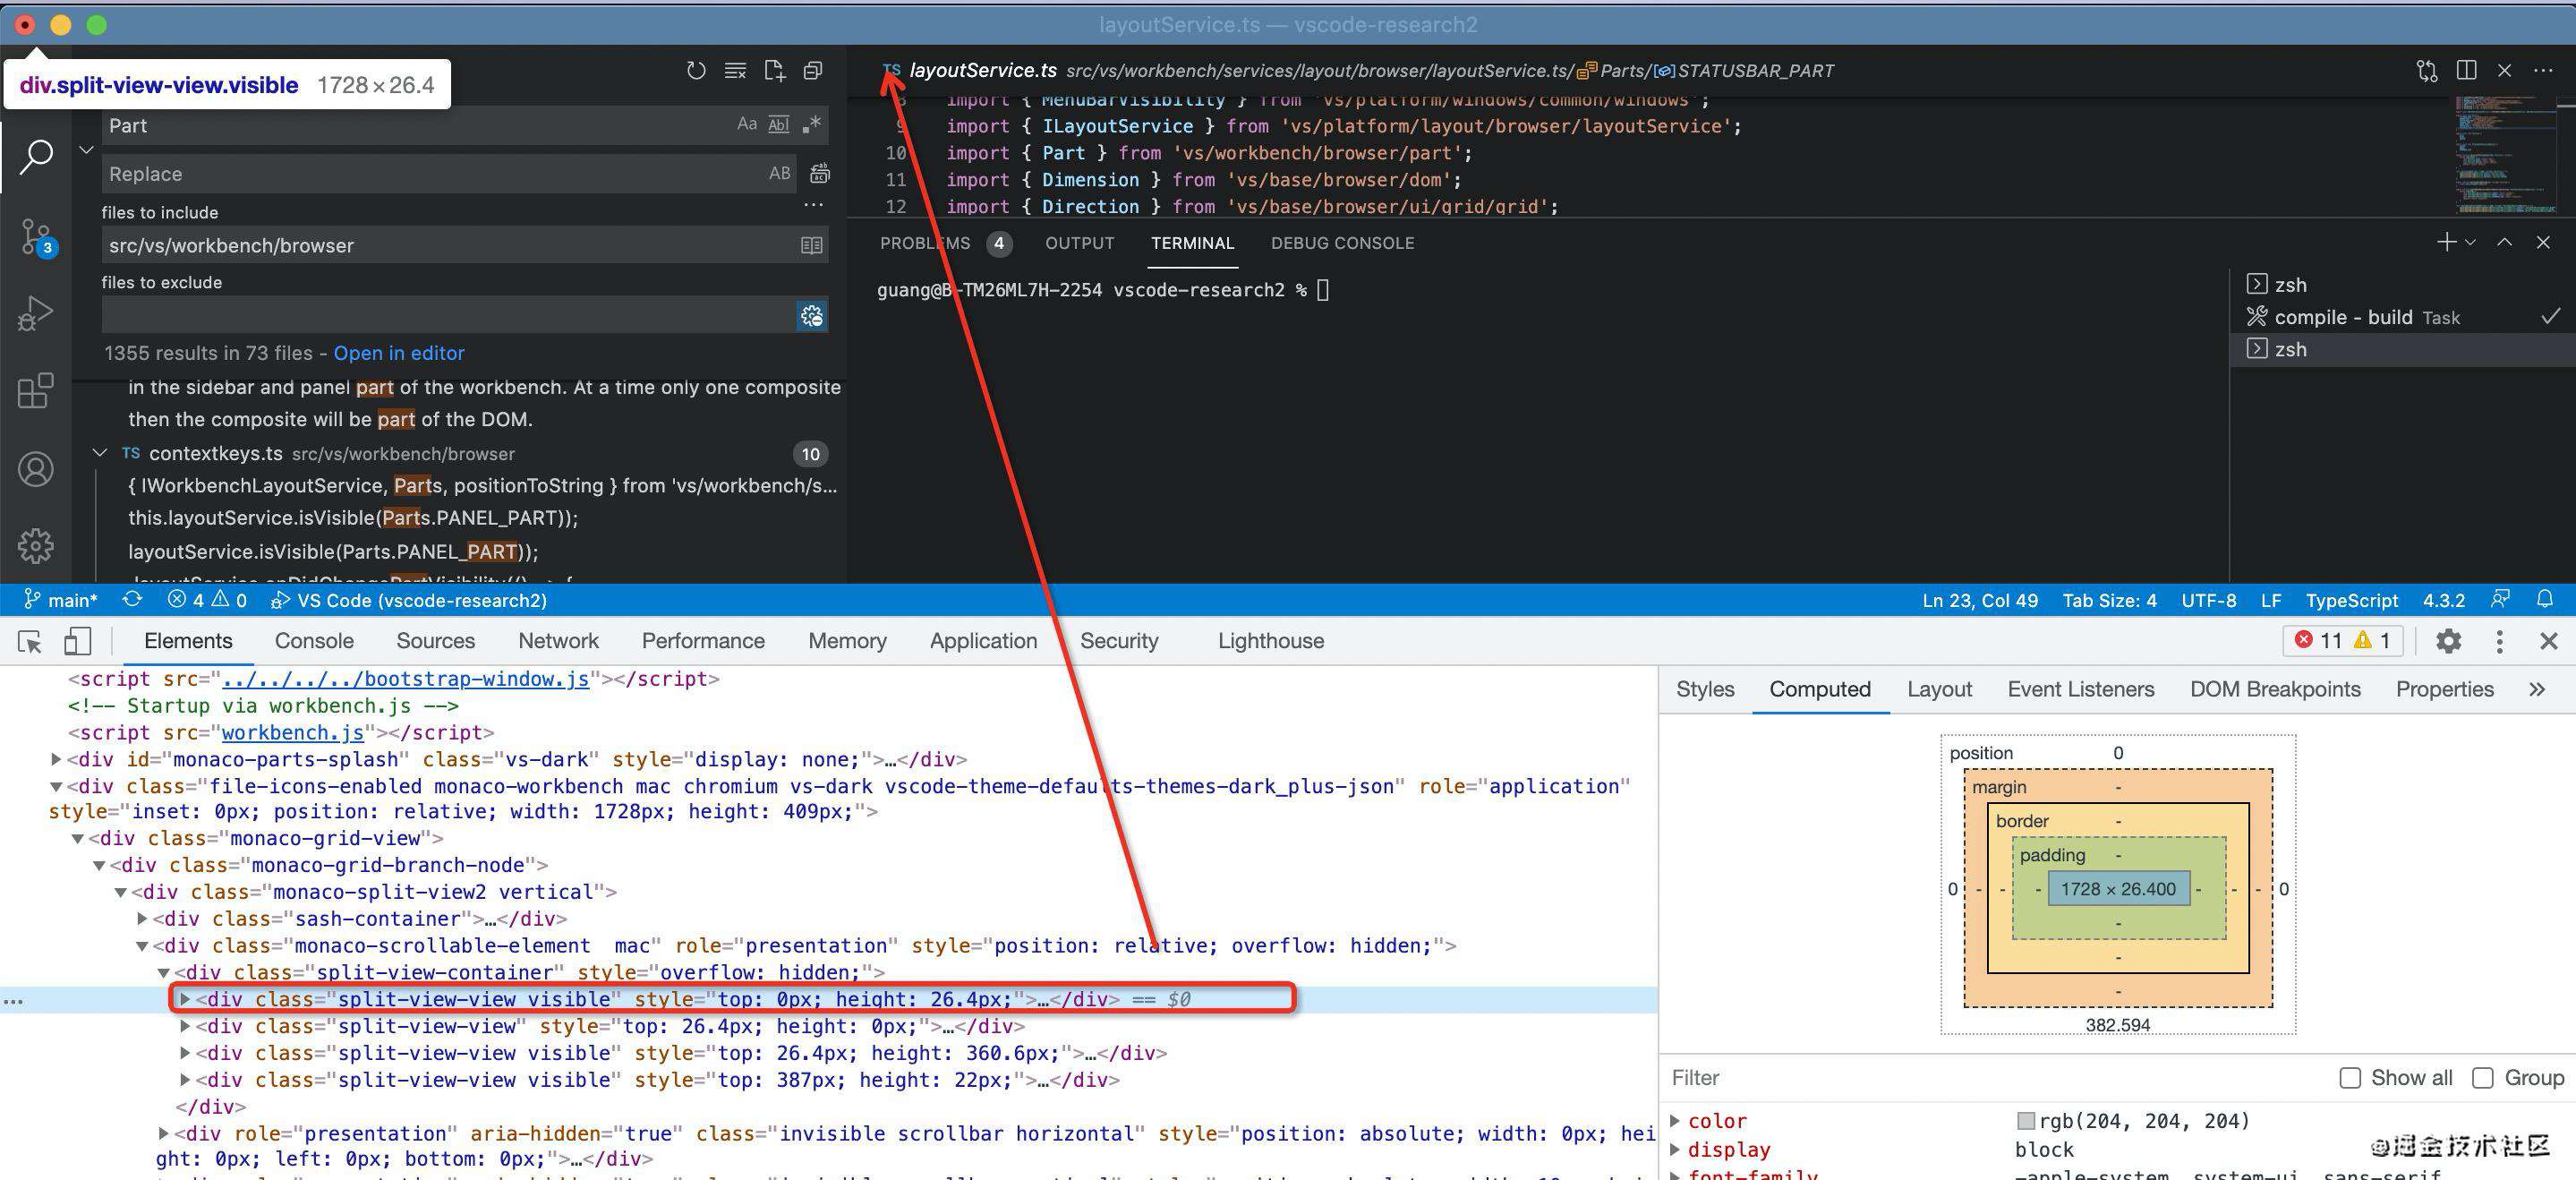Screen dimensions: 2576x1180
Task: Switch to Console tab in DevTools
Action: (x=314, y=641)
